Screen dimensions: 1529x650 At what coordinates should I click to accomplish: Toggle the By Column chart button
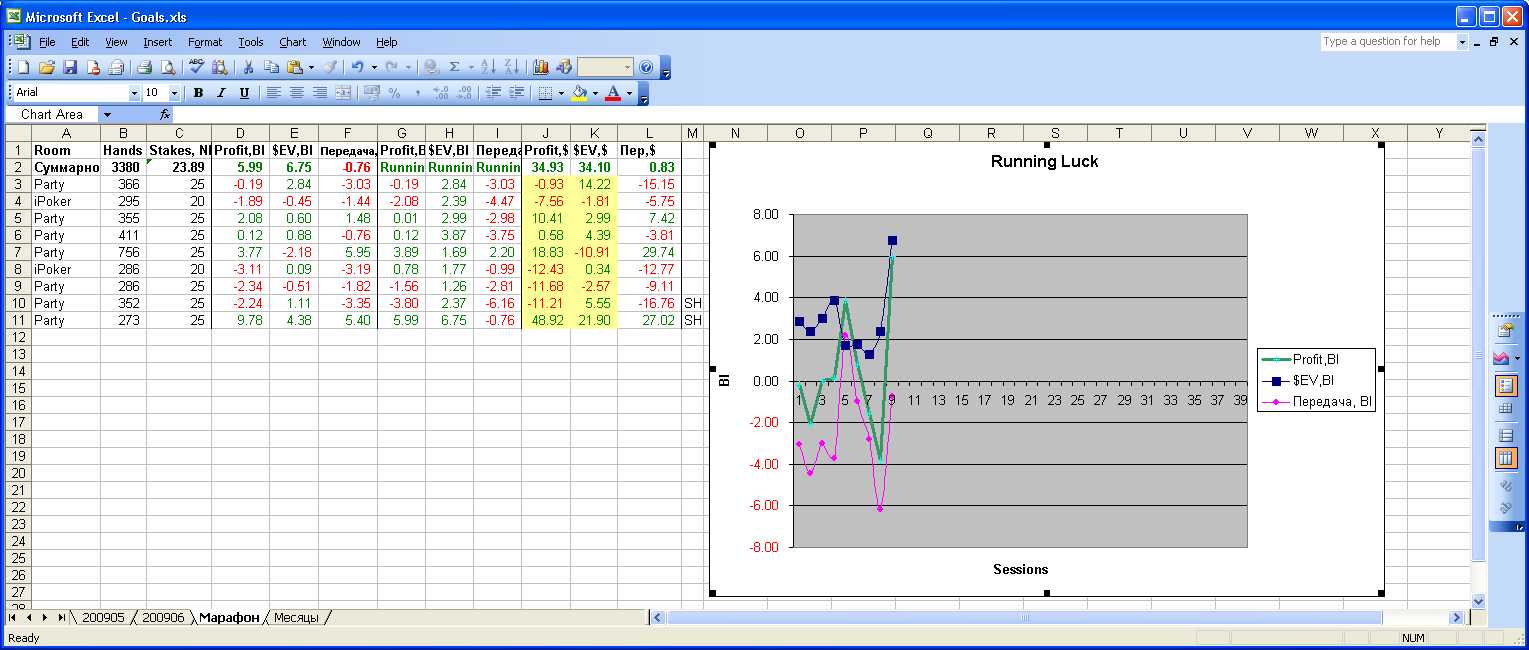click(1504, 459)
